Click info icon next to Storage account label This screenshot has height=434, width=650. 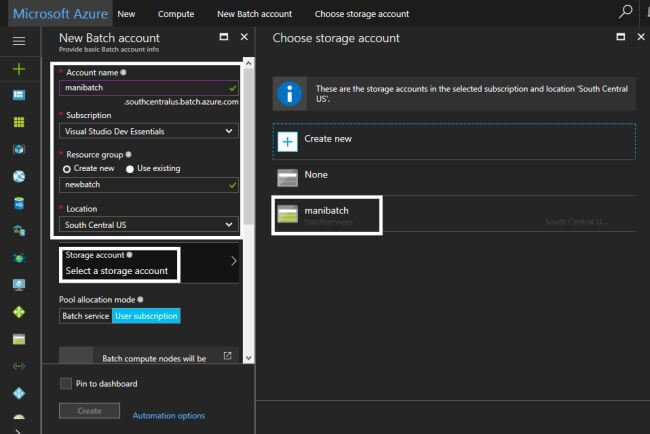click(129, 255)
